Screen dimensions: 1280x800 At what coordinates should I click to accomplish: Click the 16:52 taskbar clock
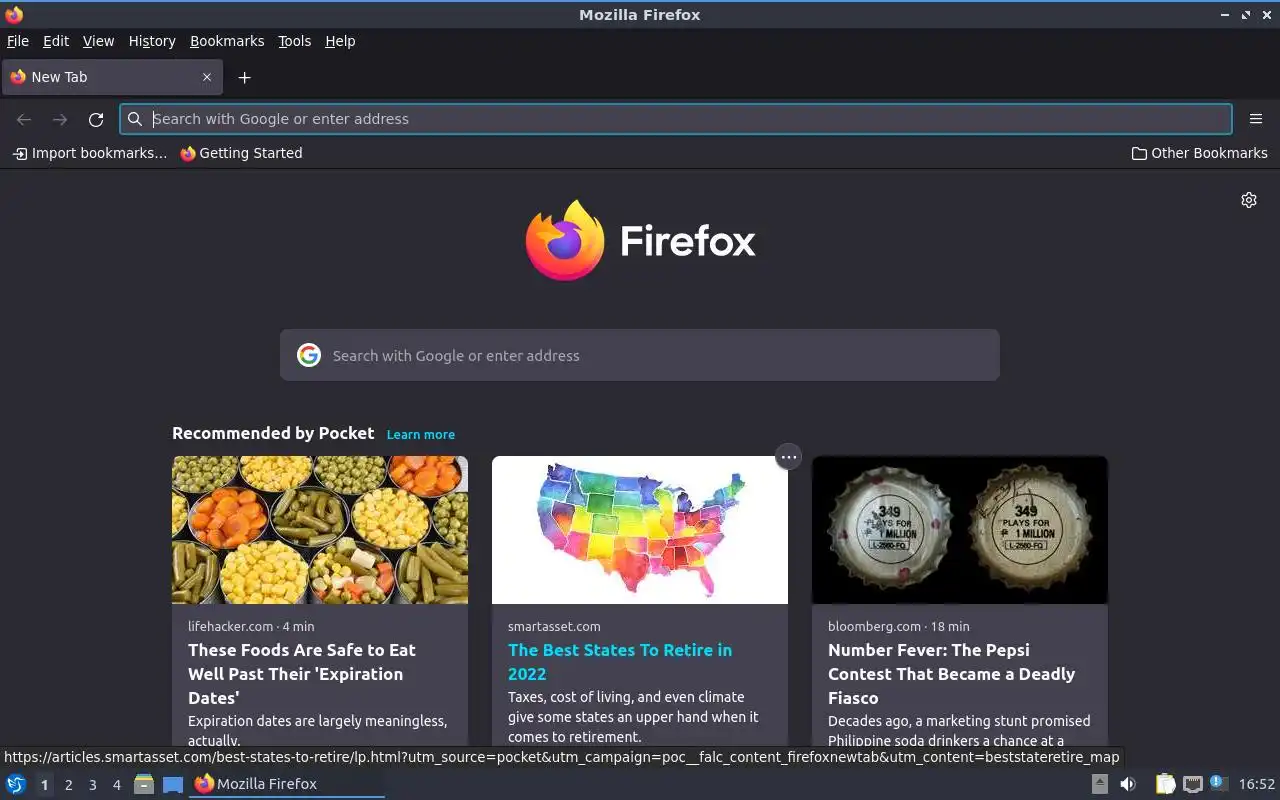point(1257,784)
